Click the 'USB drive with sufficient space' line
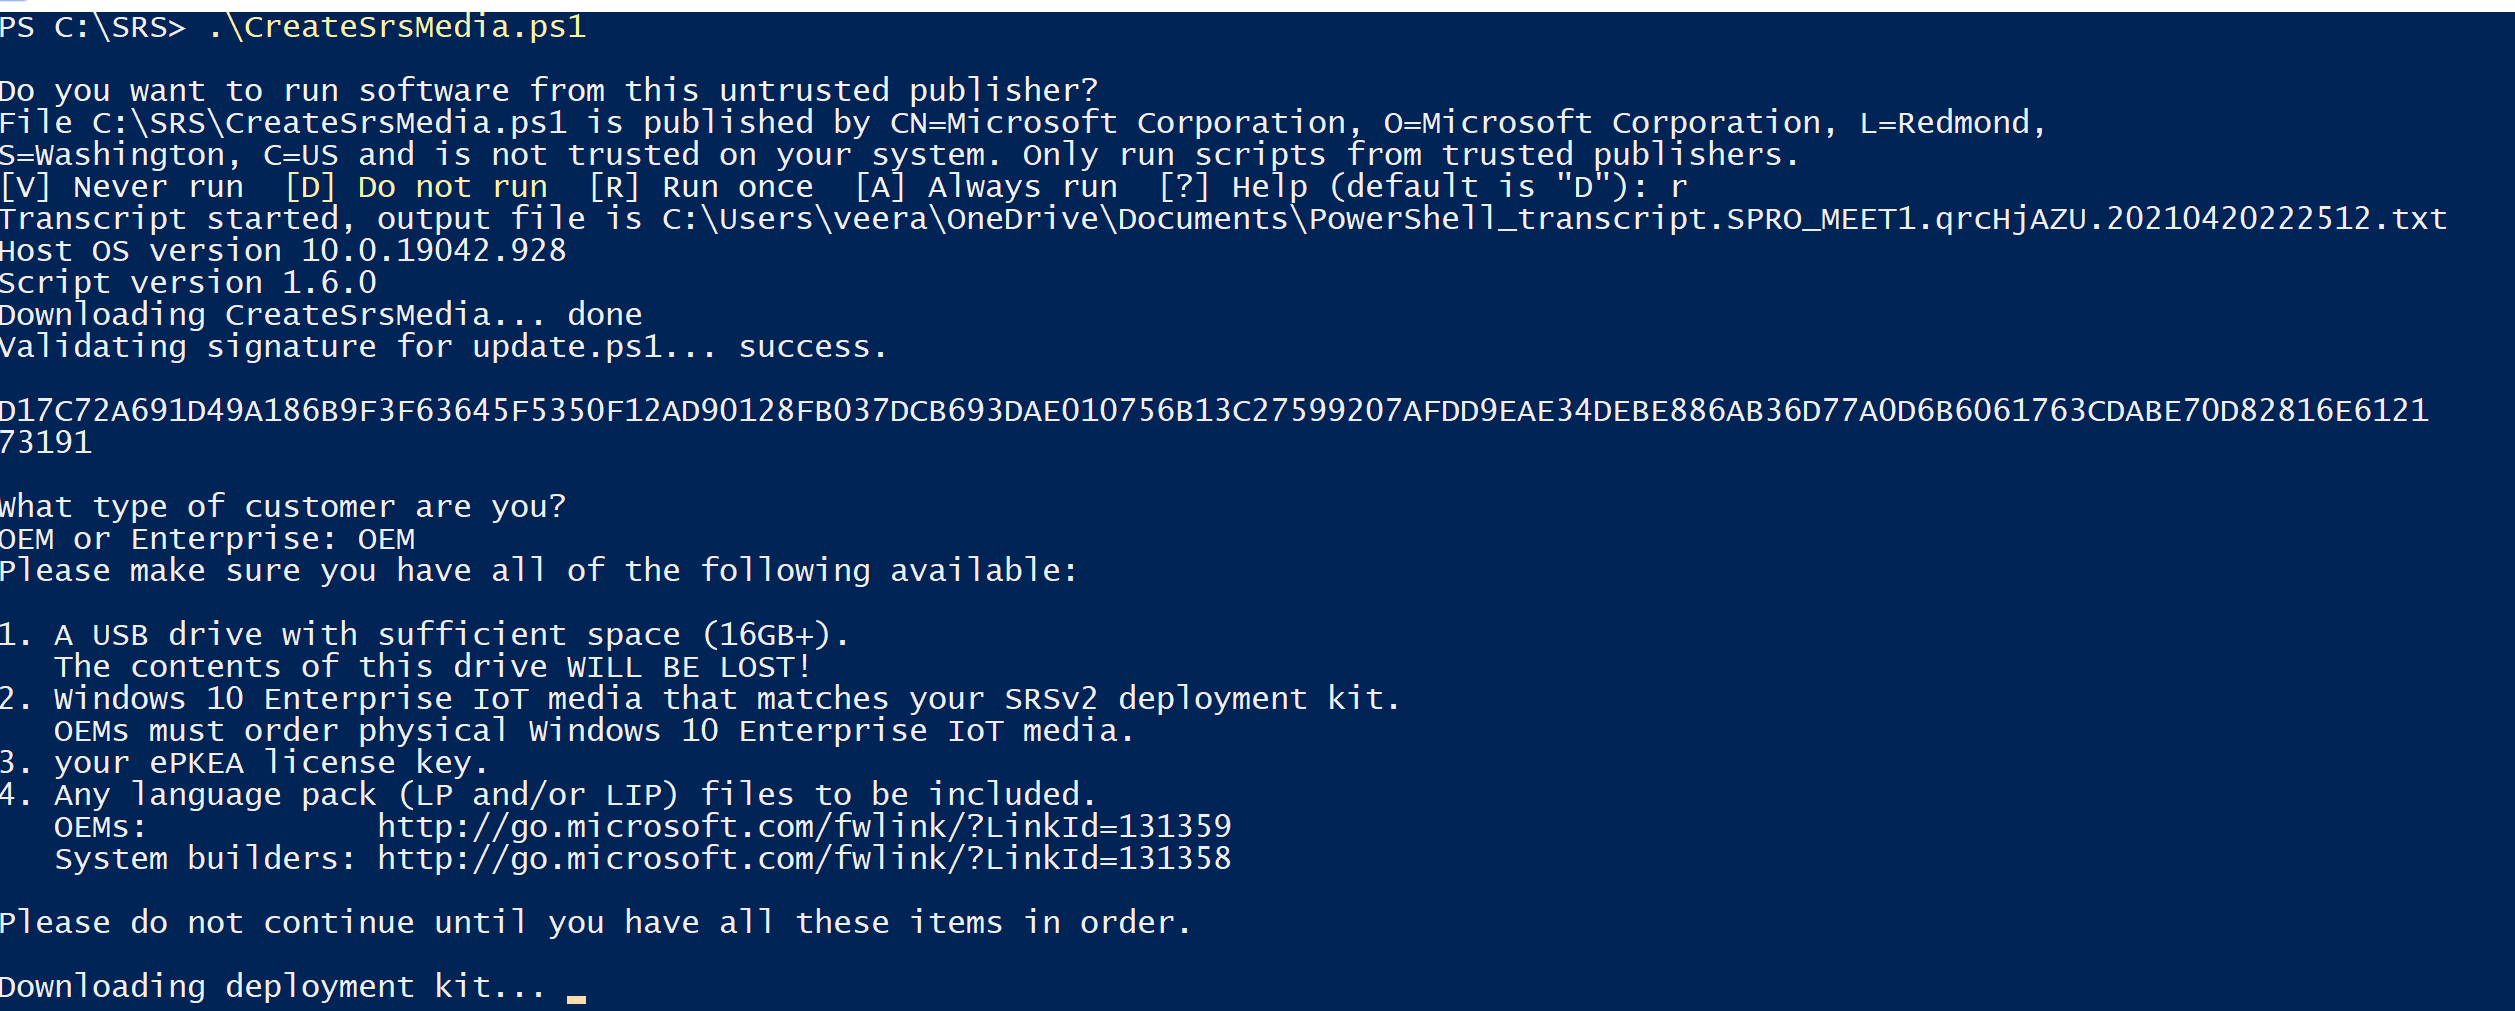The width and height of the screenshot is (2515, 1011). coord(450,635)
